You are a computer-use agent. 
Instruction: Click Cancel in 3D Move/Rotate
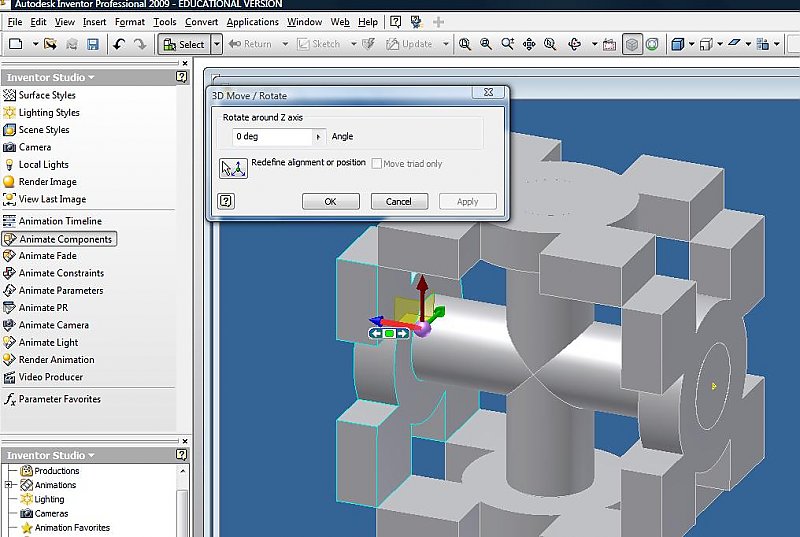coord(398,201)
